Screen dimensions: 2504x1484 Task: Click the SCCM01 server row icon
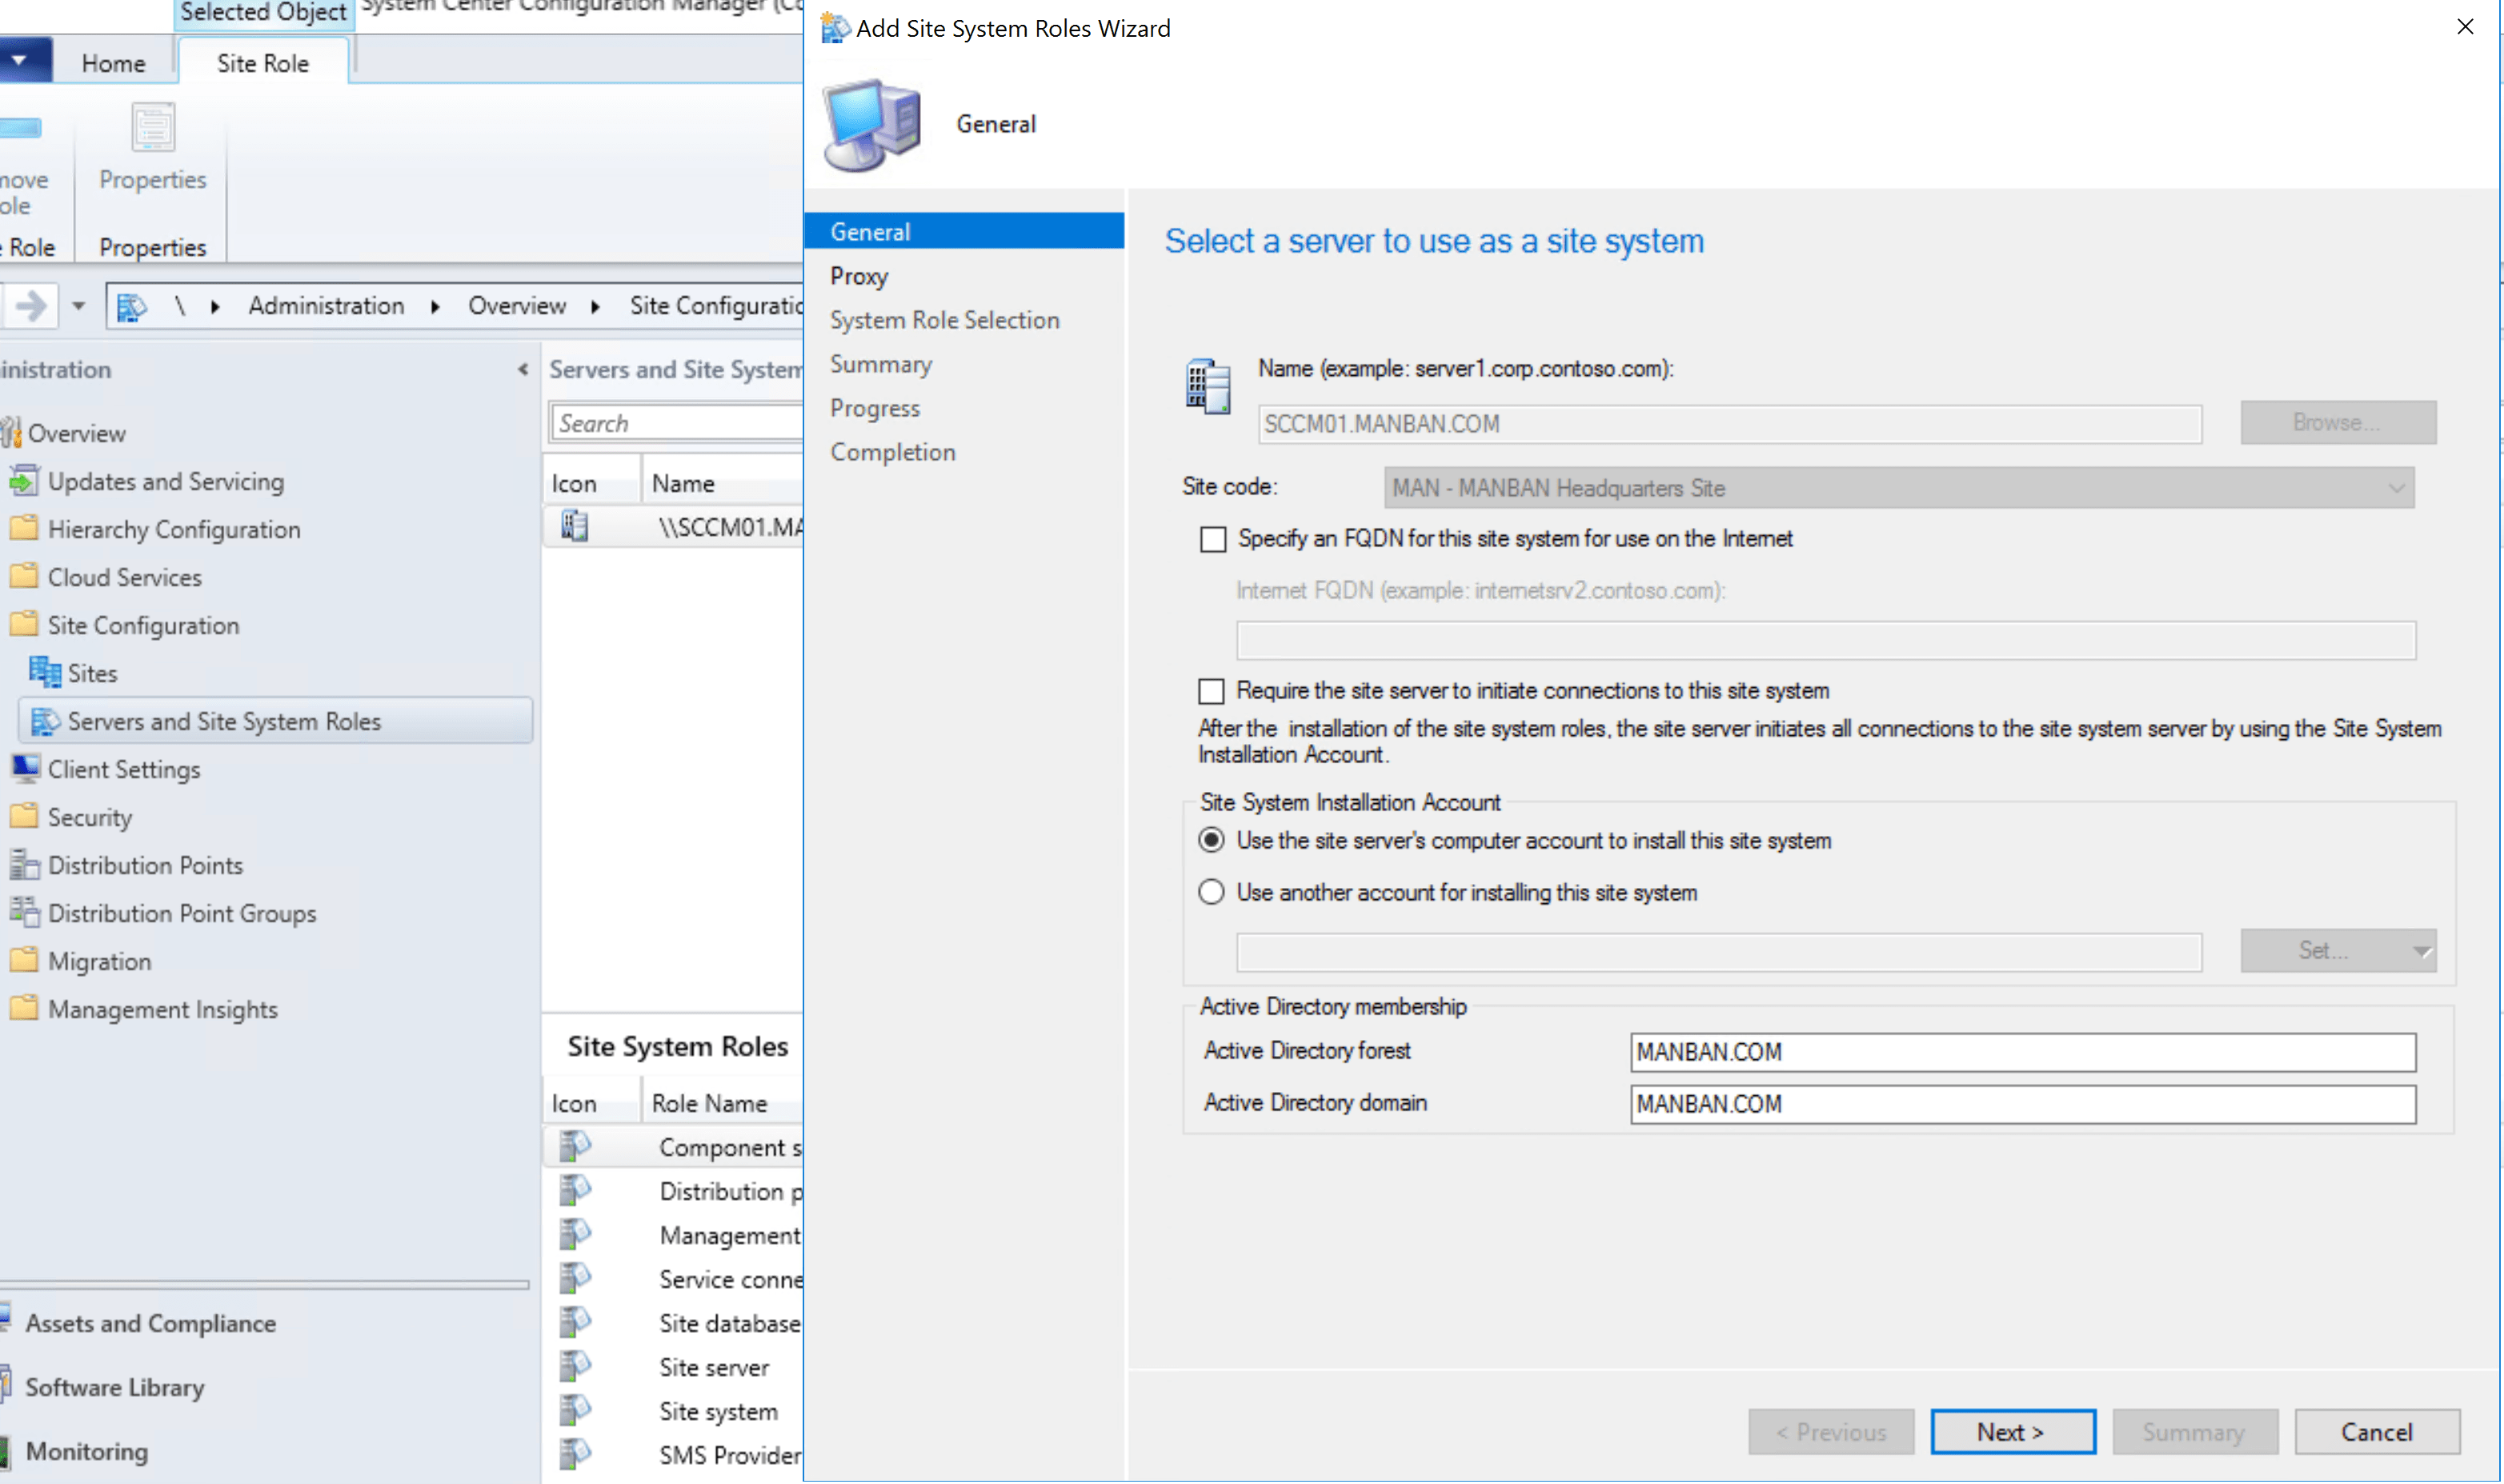coord(575,526)
